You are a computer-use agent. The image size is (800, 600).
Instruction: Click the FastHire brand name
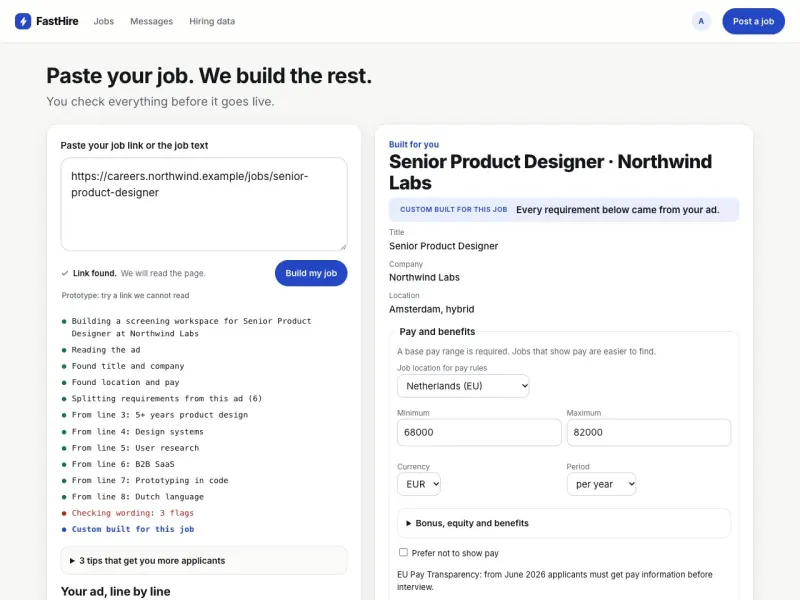tap(57, 21)
